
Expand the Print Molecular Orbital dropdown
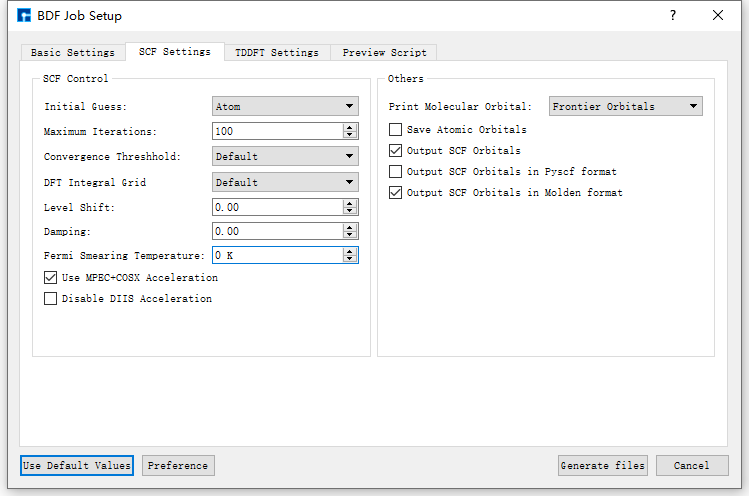626,106
